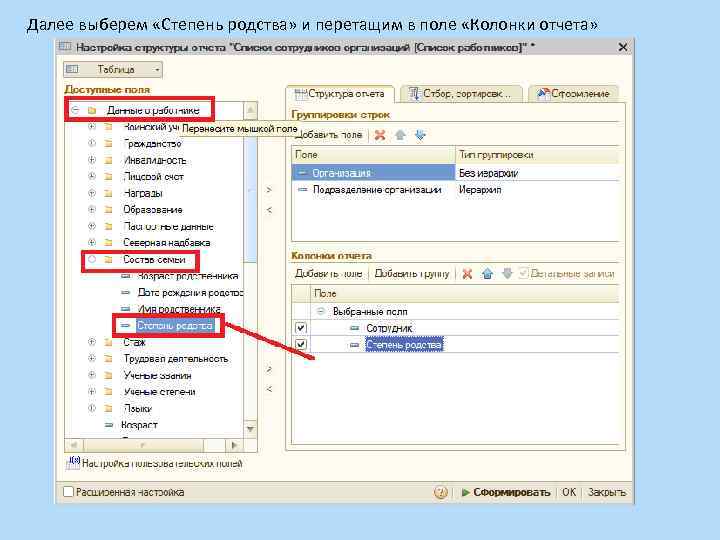Click the Без иерархии grouping type cell
This screenshot has height=540, width=720.
[537, 173]
